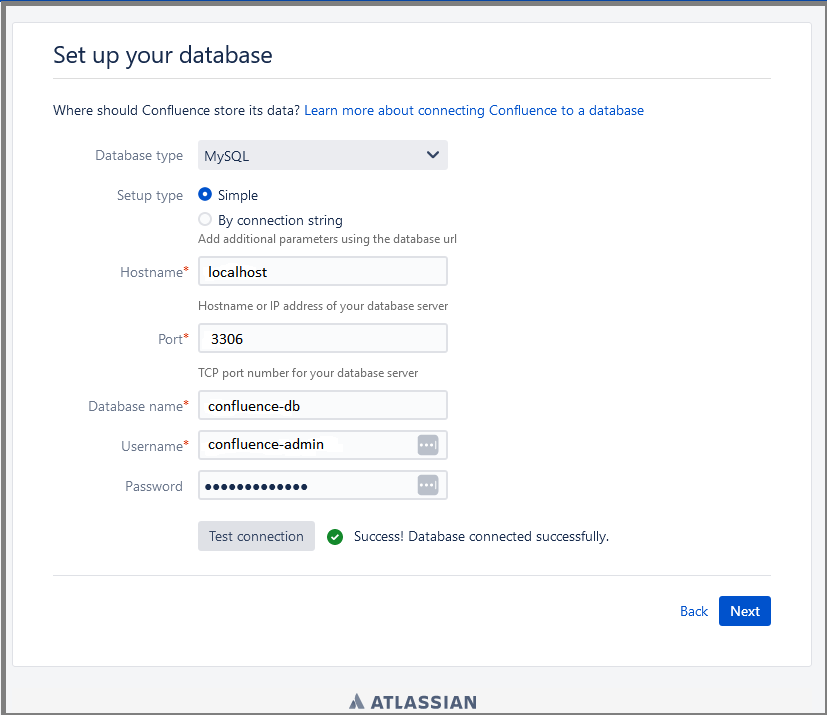The image size is (827, 715).
Task: Focus the Hostname field containing localhost
Action: pyautogui.click(x=323, y=271)
